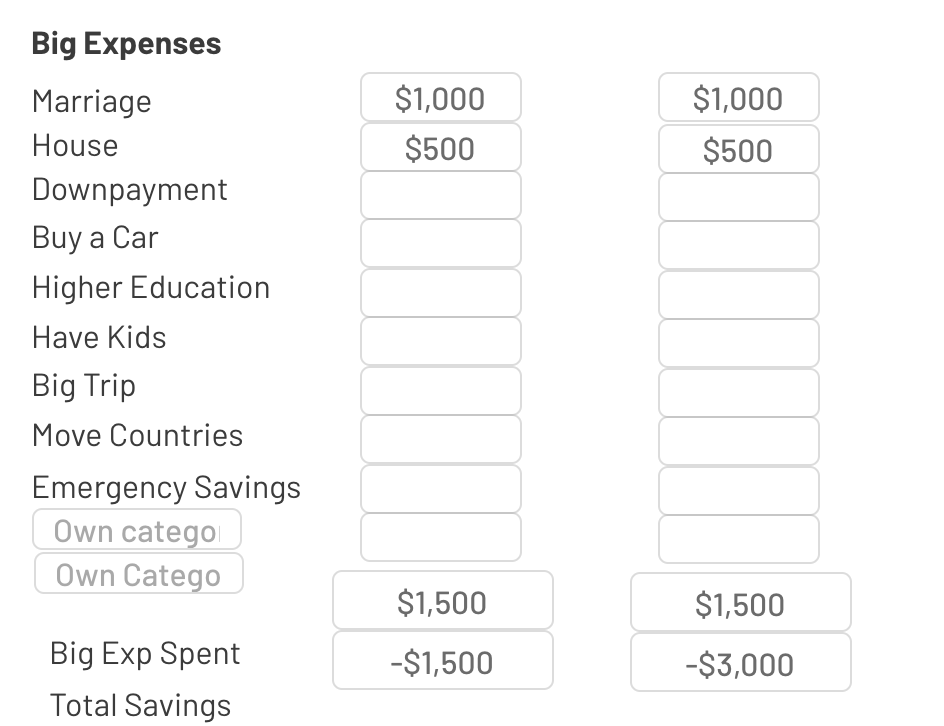944x726 pixels.
Task: Click the first column Marriage amount field
Action: coord(441,98)
